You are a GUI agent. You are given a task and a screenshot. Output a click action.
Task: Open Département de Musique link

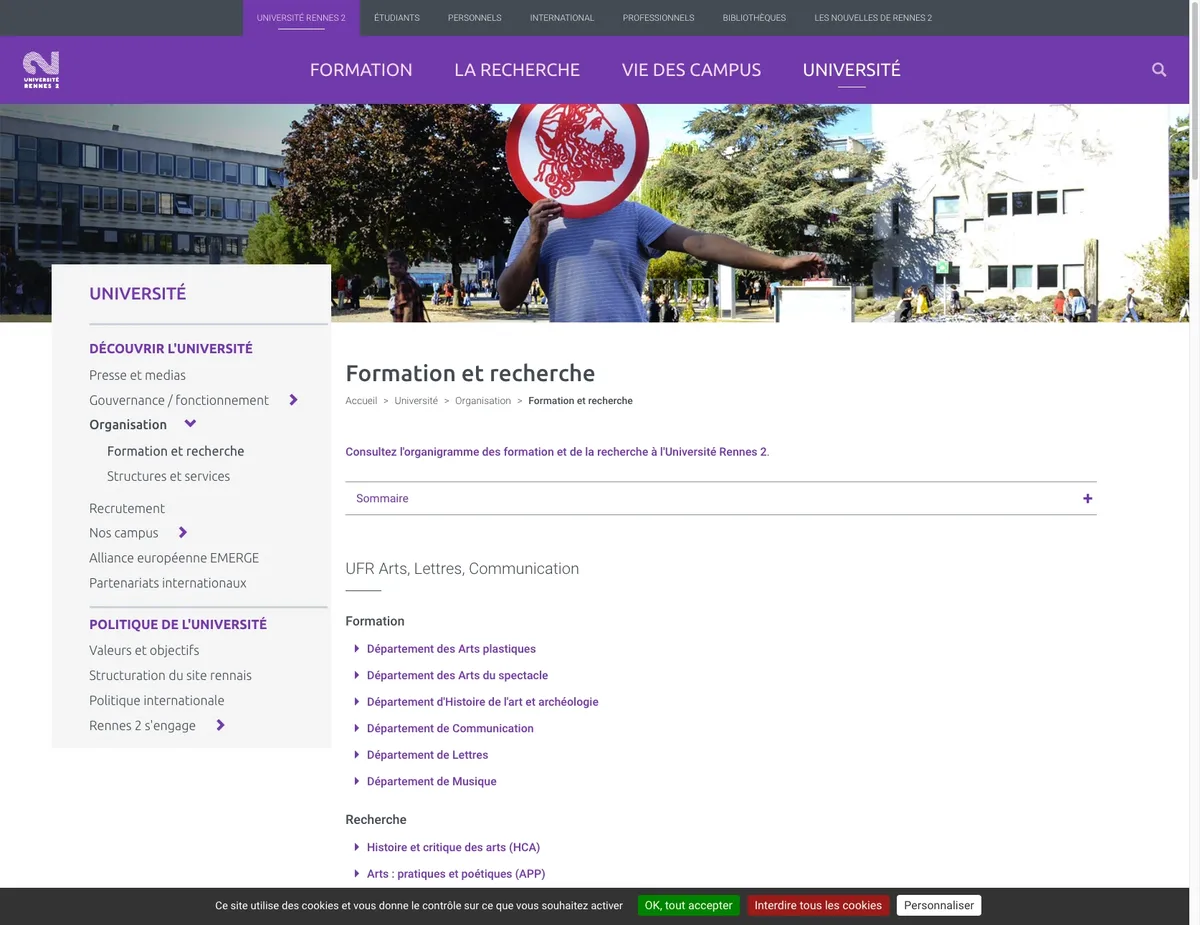click(x=431, y=781)
